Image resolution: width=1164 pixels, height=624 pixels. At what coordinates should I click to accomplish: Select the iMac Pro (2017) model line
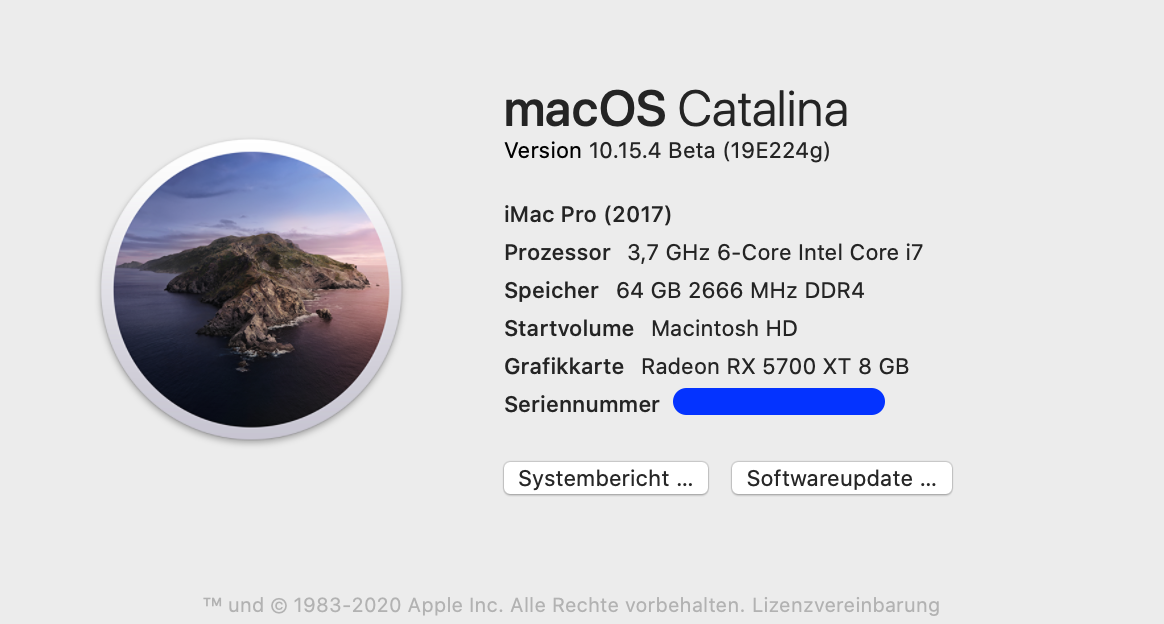click(x=588, y=215)
